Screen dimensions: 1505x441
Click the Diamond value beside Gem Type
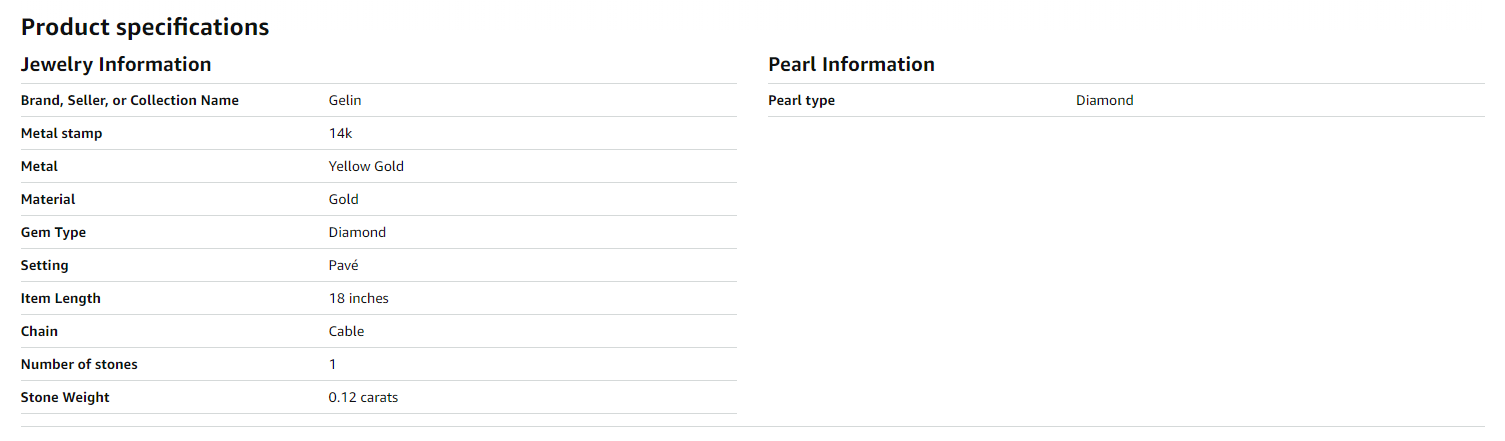tap(357, 232)
